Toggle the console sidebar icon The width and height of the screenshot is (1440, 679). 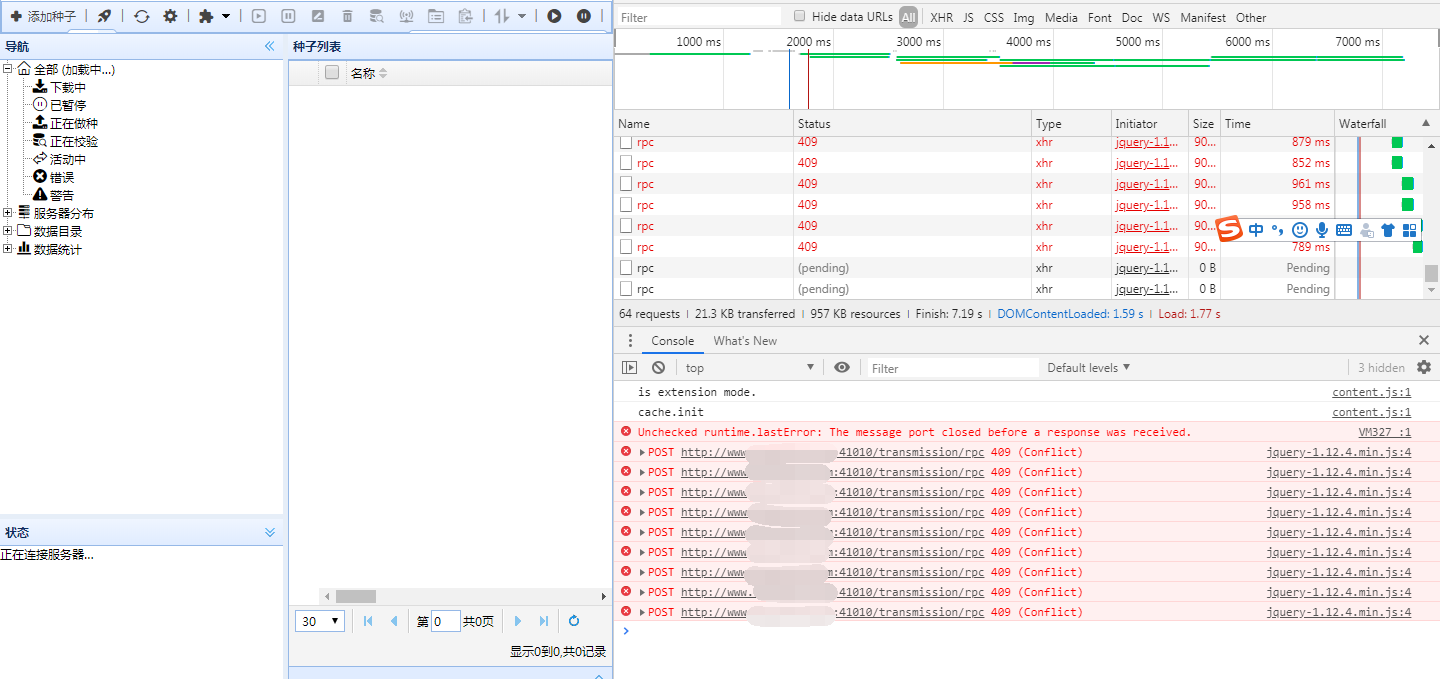[x=629, y=368]
